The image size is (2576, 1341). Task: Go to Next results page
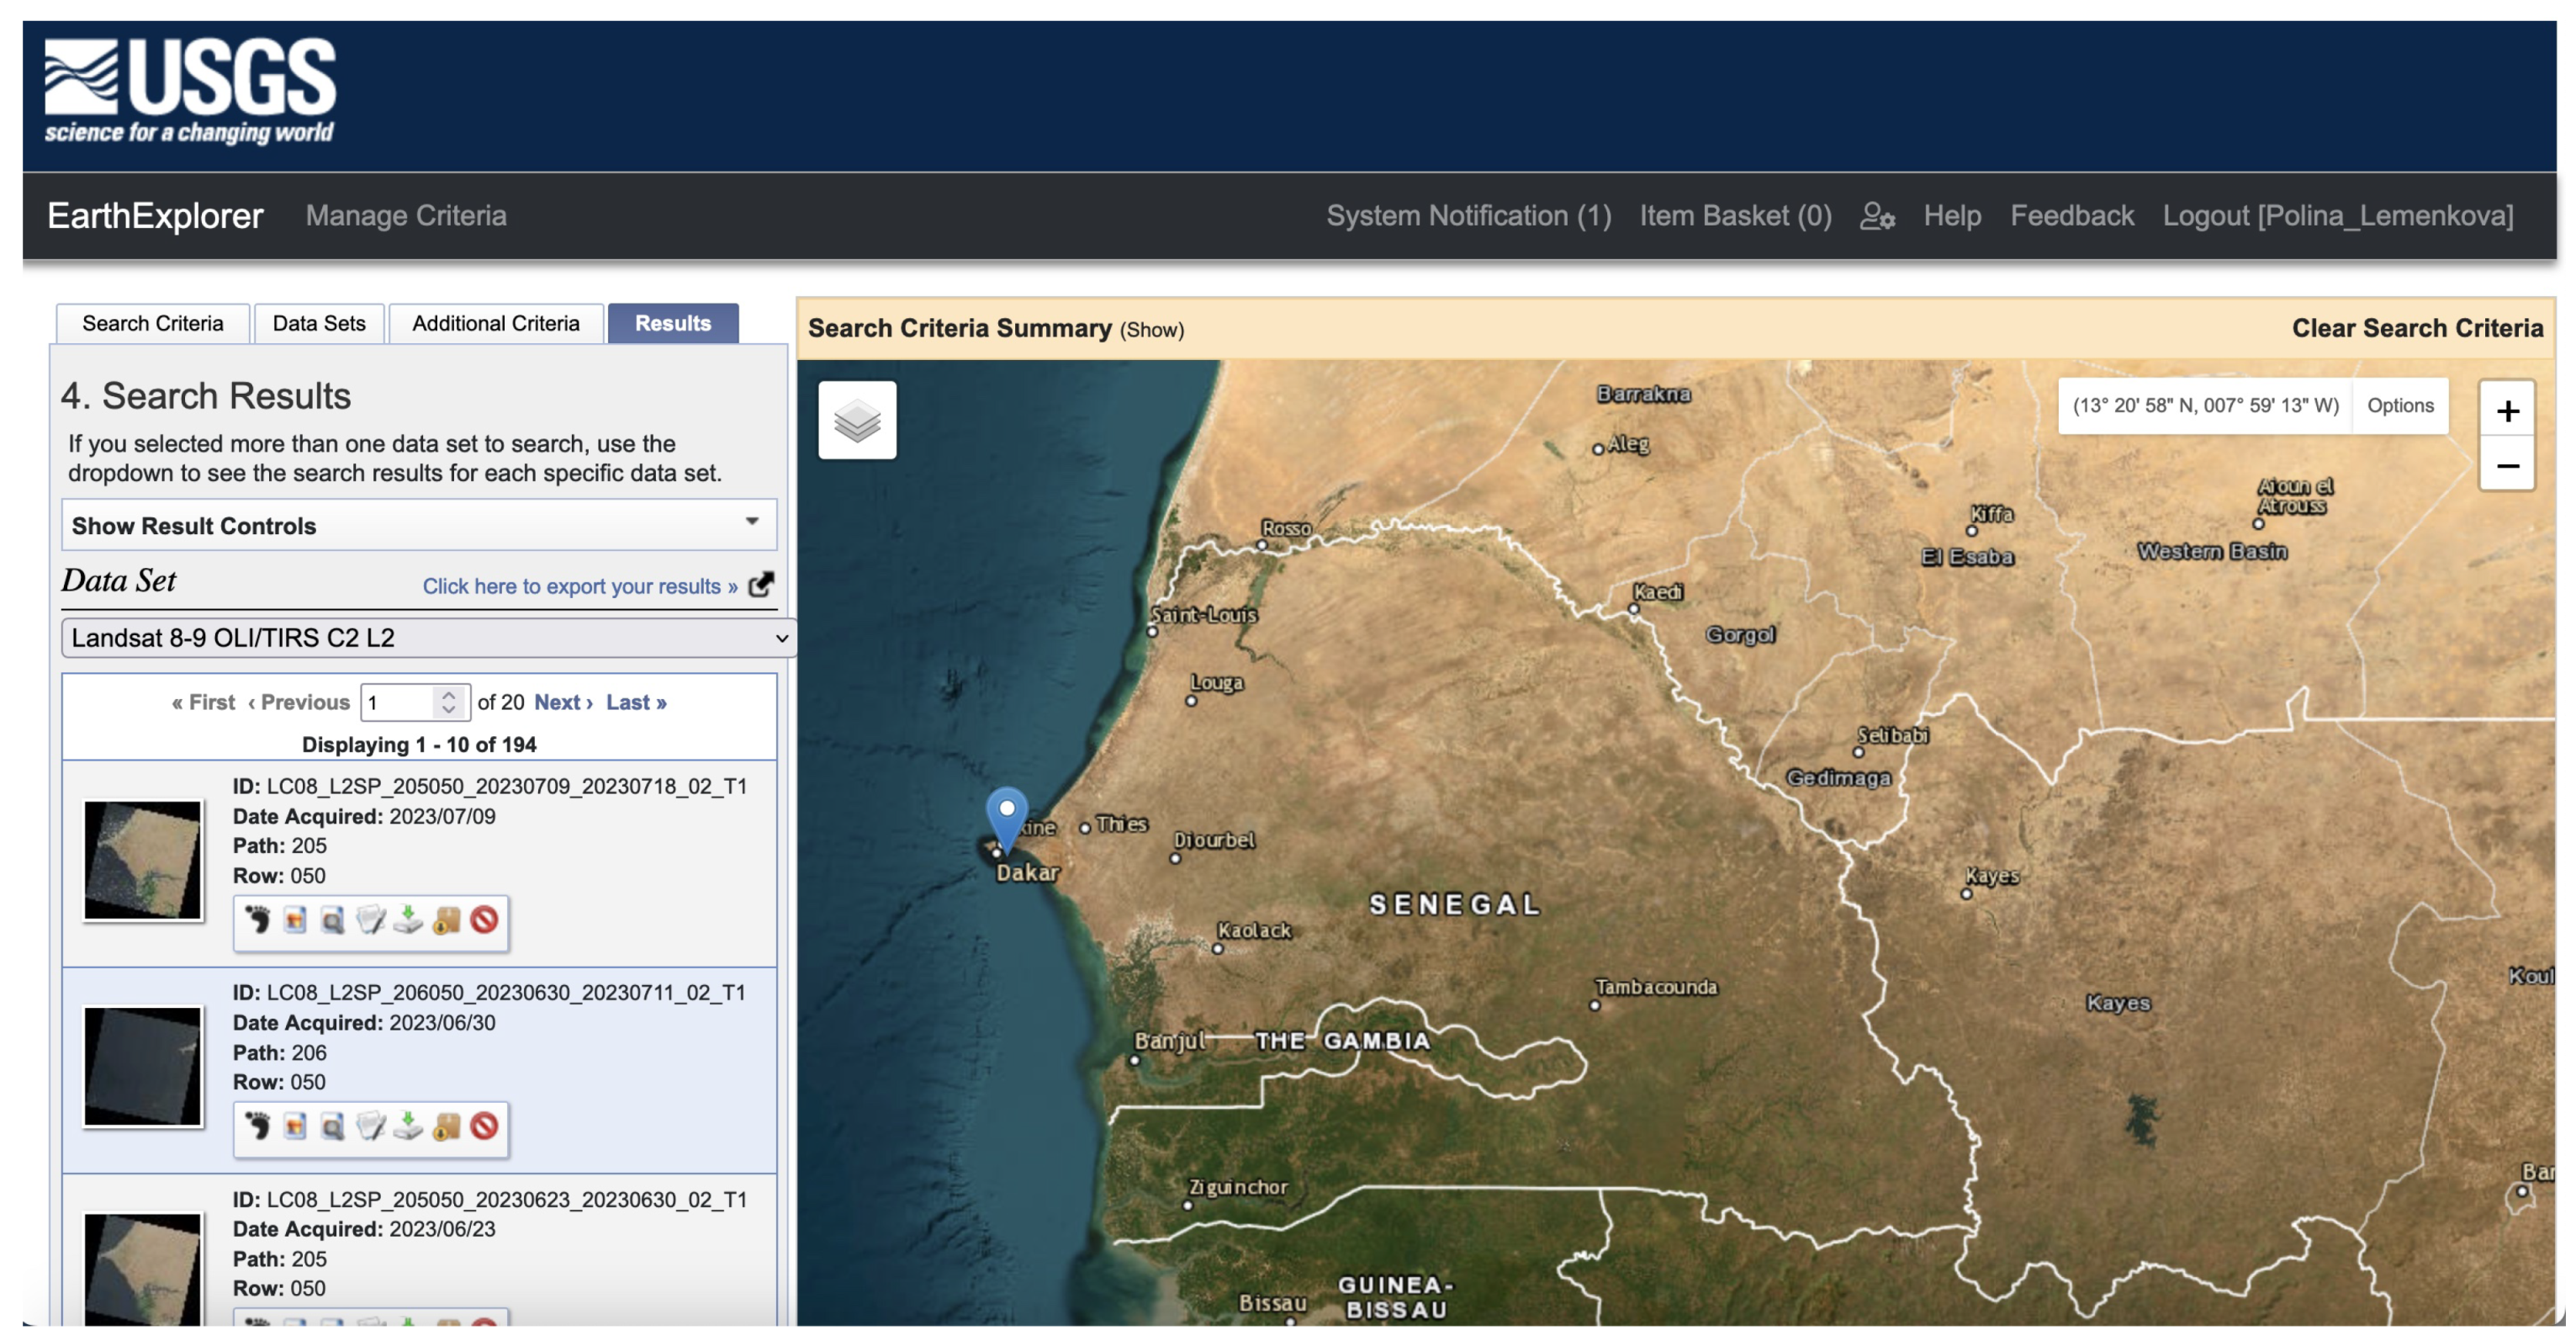coord(563,703)
